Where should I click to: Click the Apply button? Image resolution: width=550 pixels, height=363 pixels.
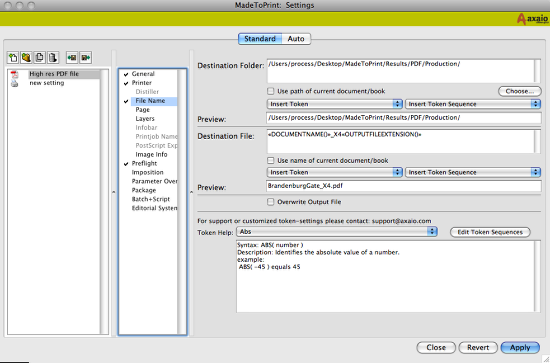(520, 348)
